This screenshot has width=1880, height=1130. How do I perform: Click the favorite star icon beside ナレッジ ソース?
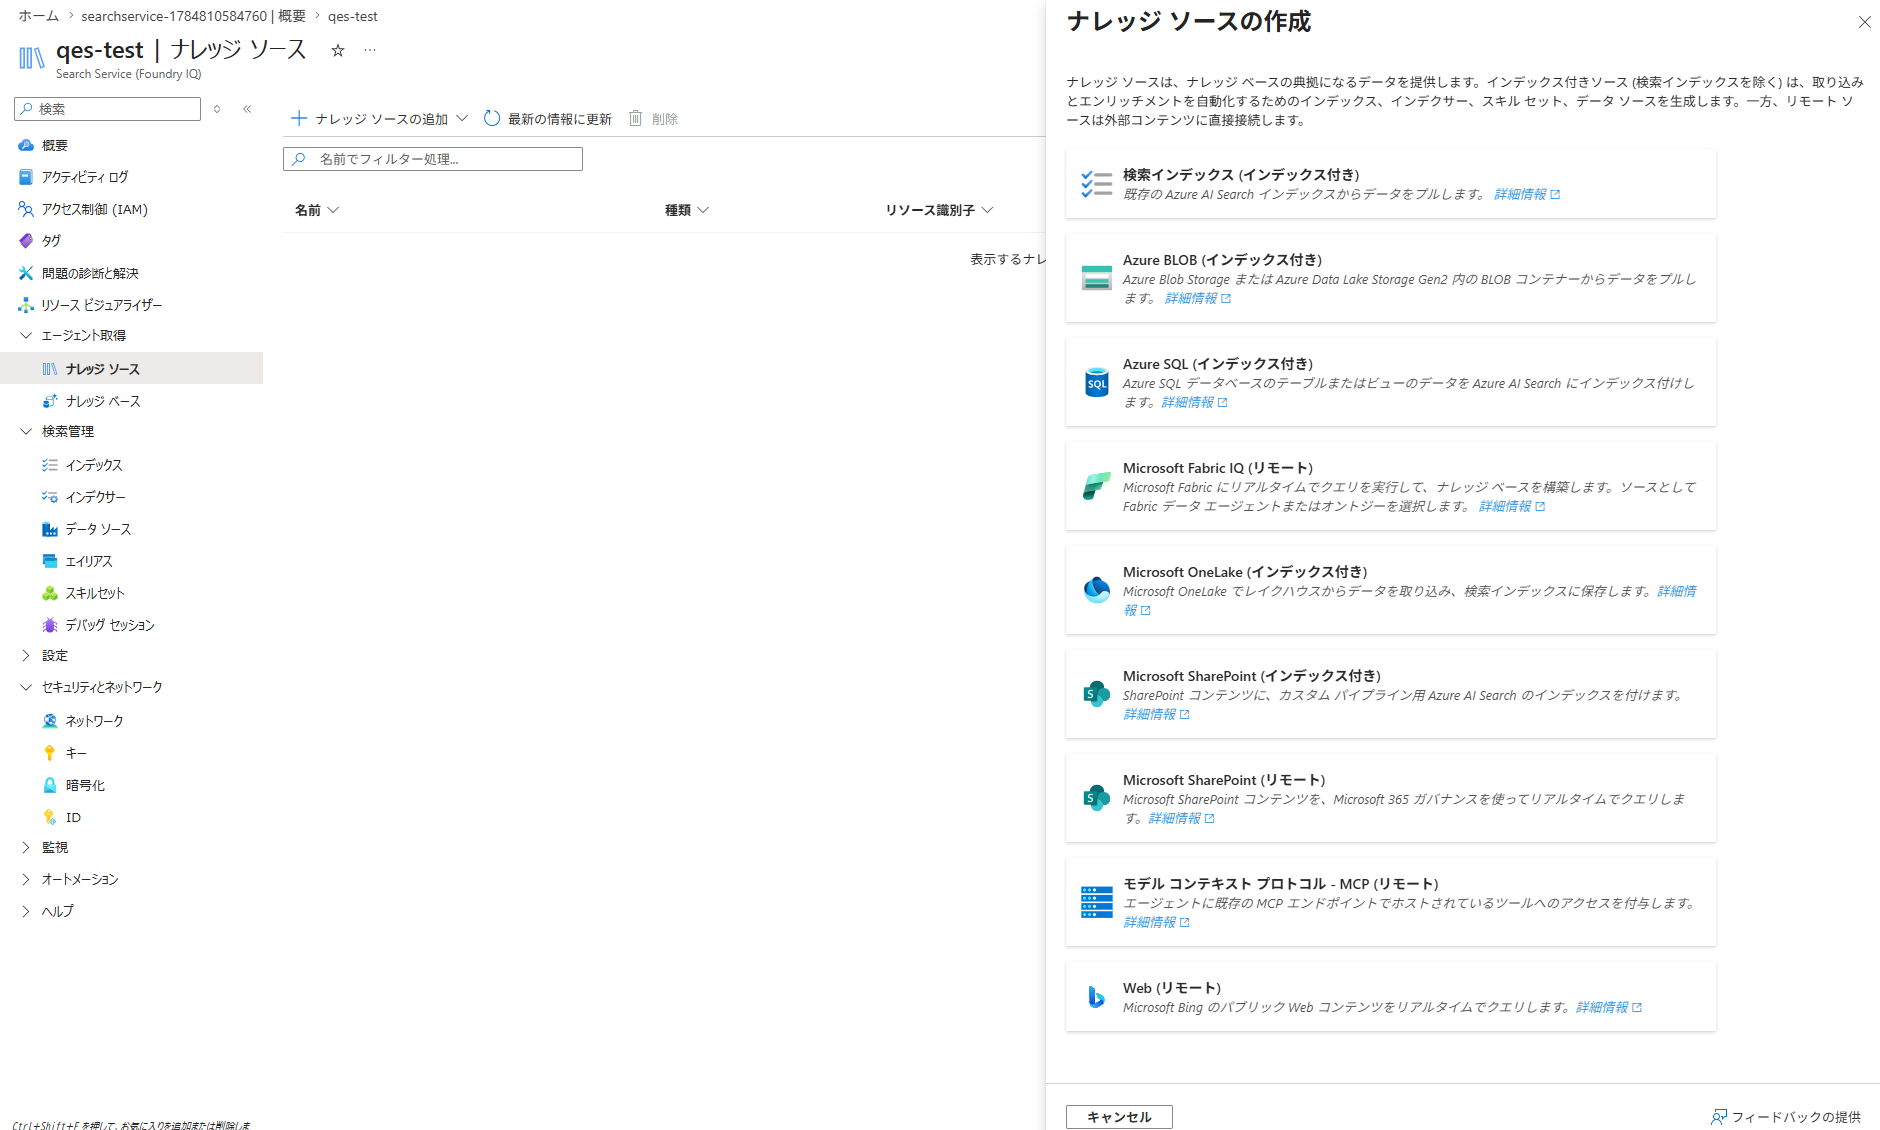338,50
